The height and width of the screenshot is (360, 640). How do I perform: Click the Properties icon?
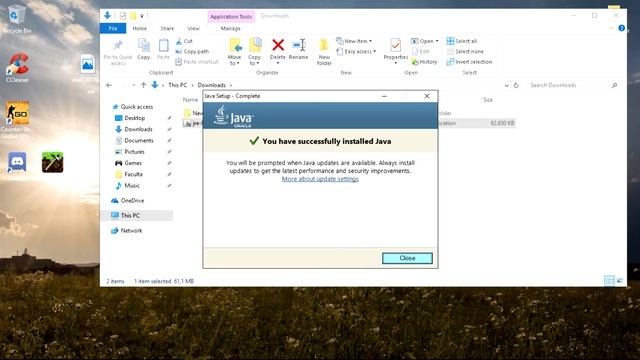pos(396,45)
